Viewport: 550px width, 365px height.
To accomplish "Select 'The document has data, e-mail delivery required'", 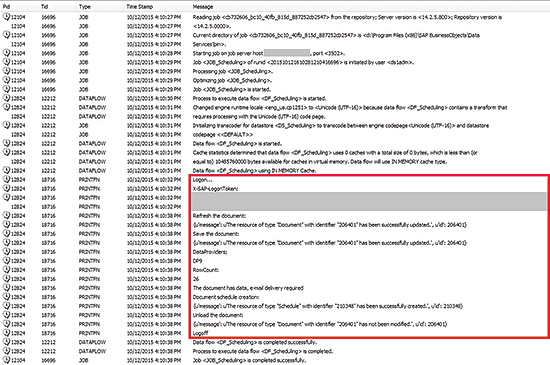I will pos(248,288).
